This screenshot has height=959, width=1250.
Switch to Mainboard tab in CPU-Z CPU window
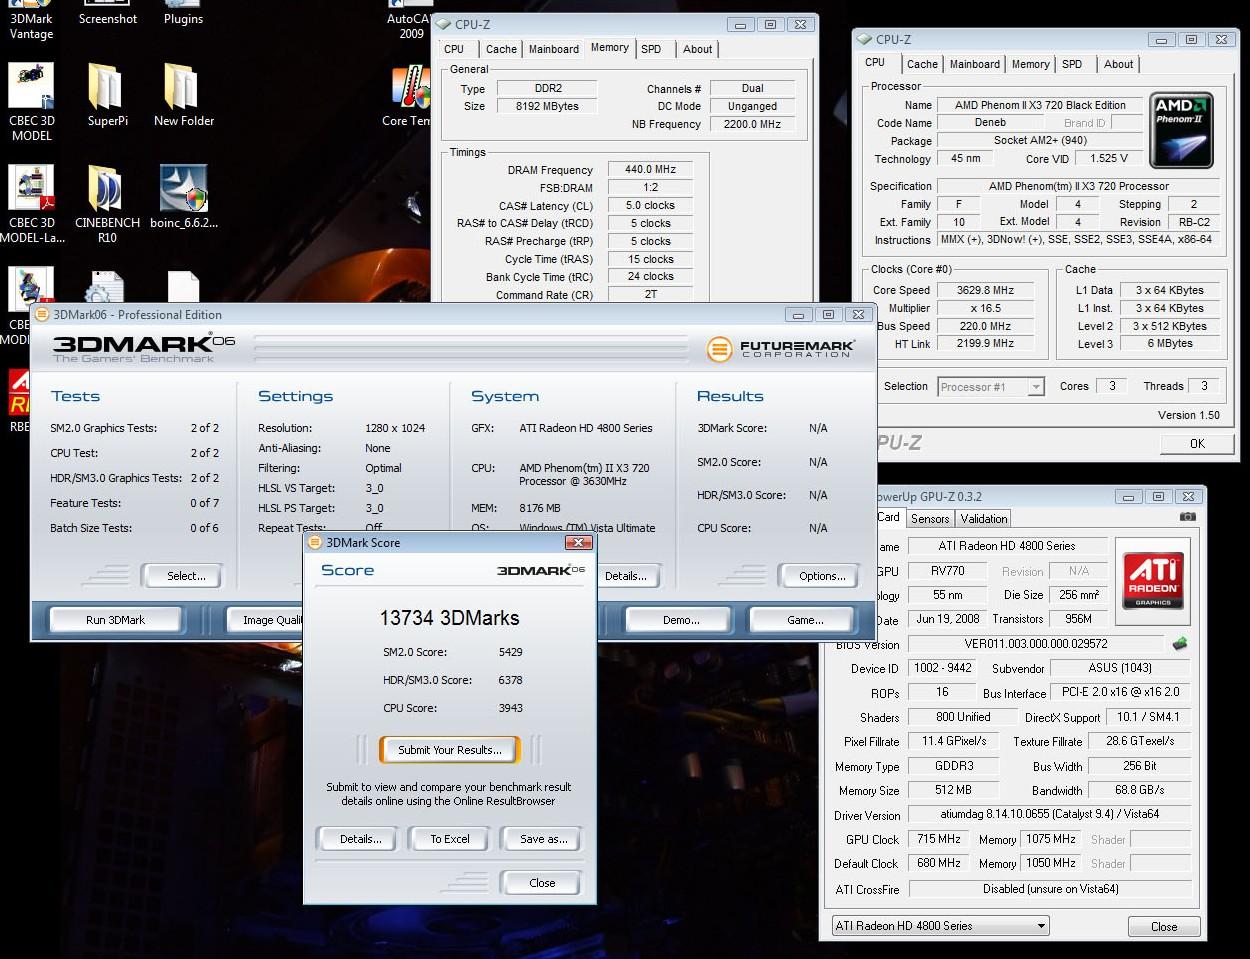pos(974,64)
